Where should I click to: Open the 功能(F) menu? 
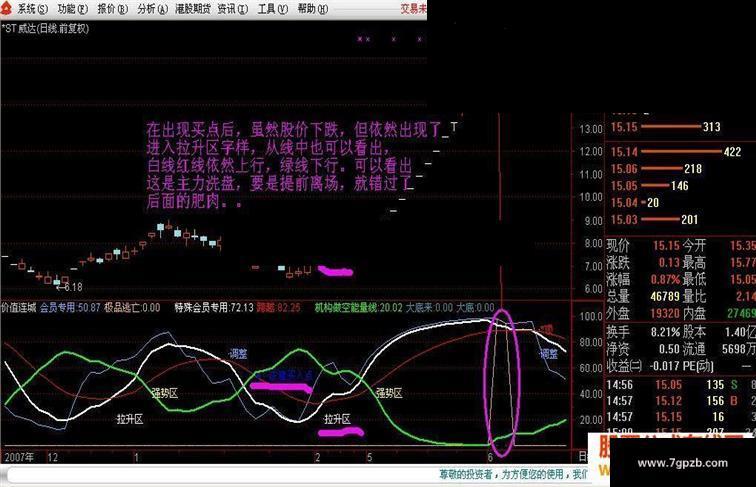tap(73, 9)
